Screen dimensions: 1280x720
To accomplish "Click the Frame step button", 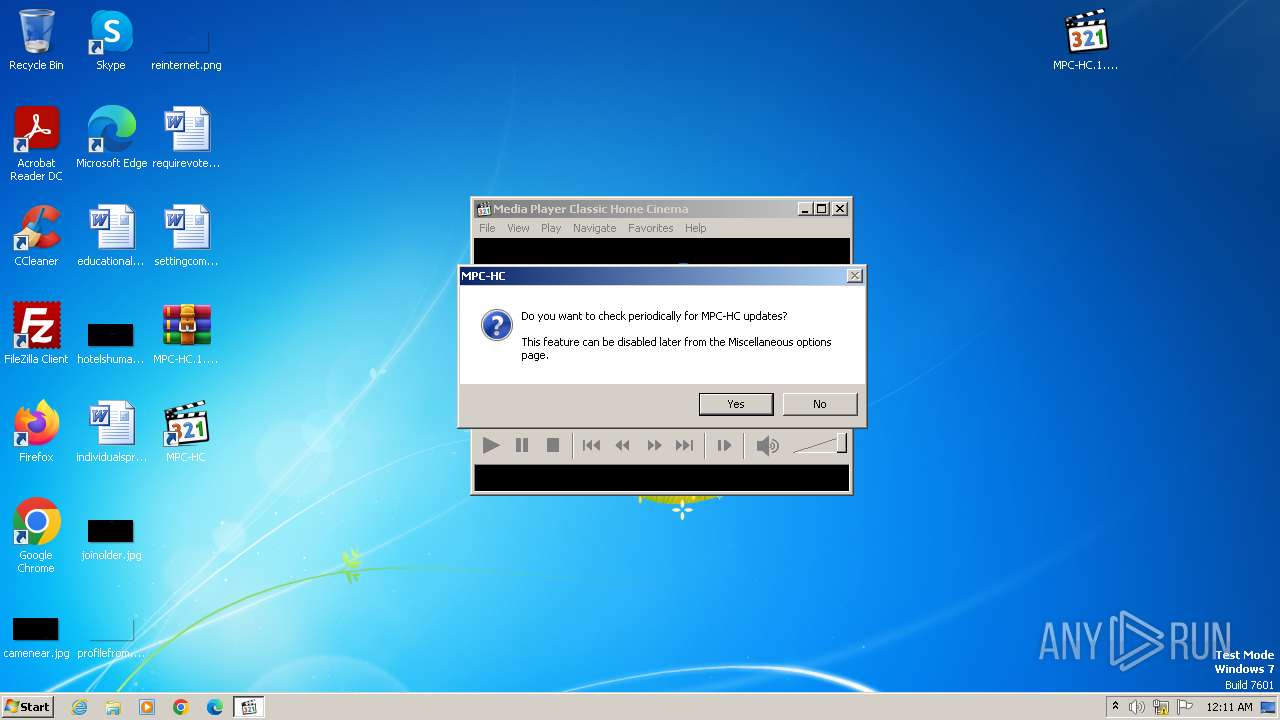I will coord(724,445).
